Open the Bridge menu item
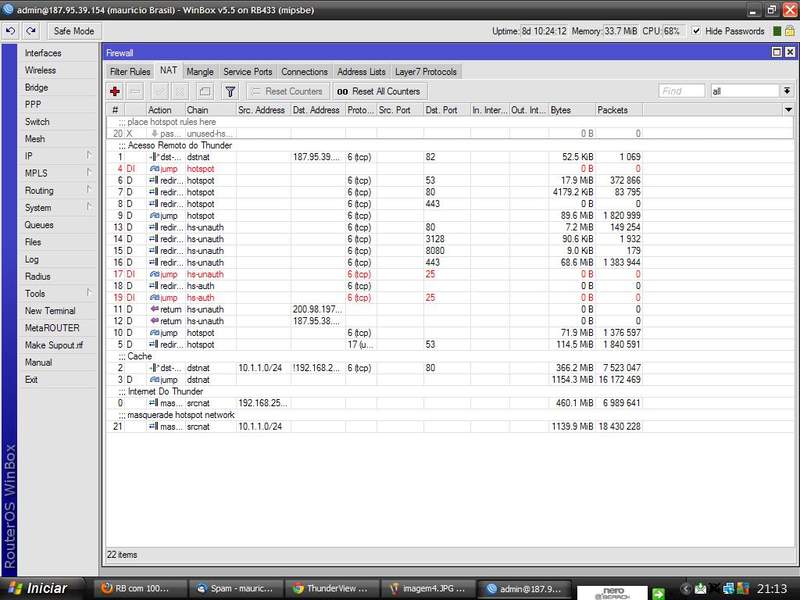 click(36, 87)
